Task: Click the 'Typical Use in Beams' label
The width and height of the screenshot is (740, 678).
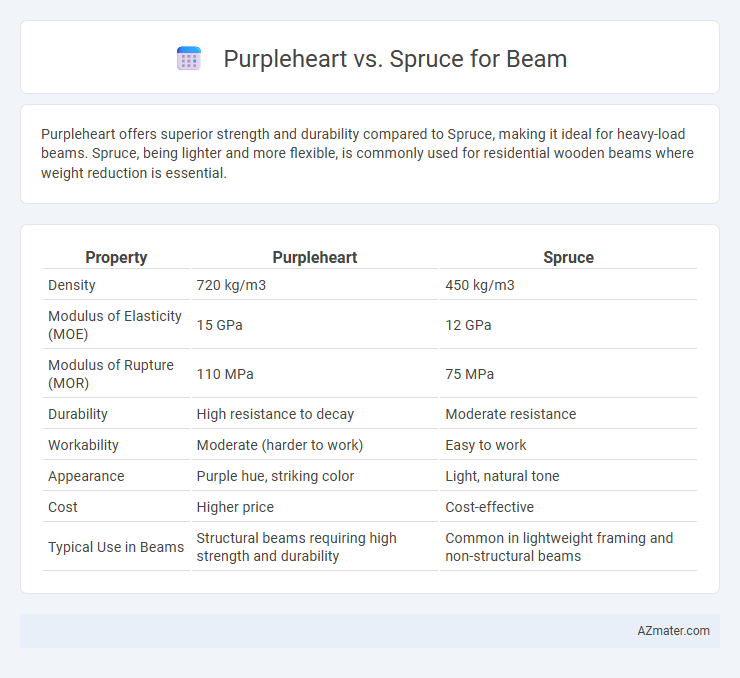Action: pos(116,547)
